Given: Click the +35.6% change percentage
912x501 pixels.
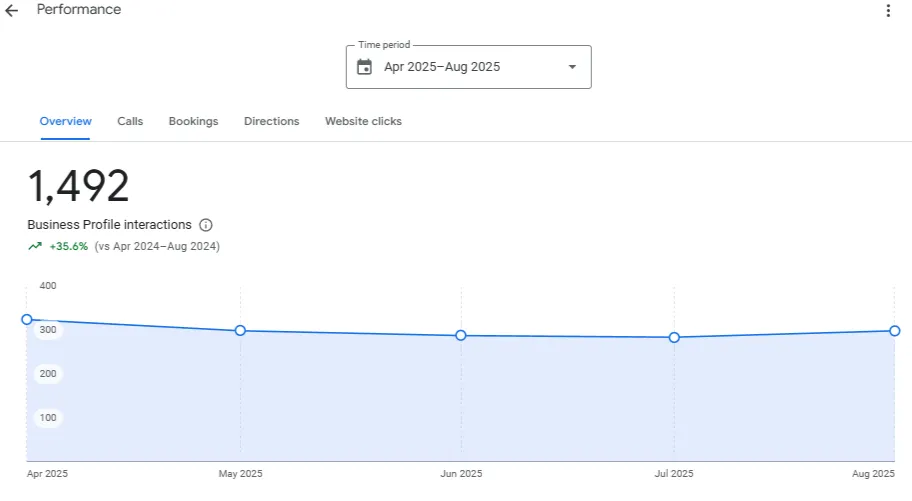Looking at the screenshot, I should (x=68, y=246).
